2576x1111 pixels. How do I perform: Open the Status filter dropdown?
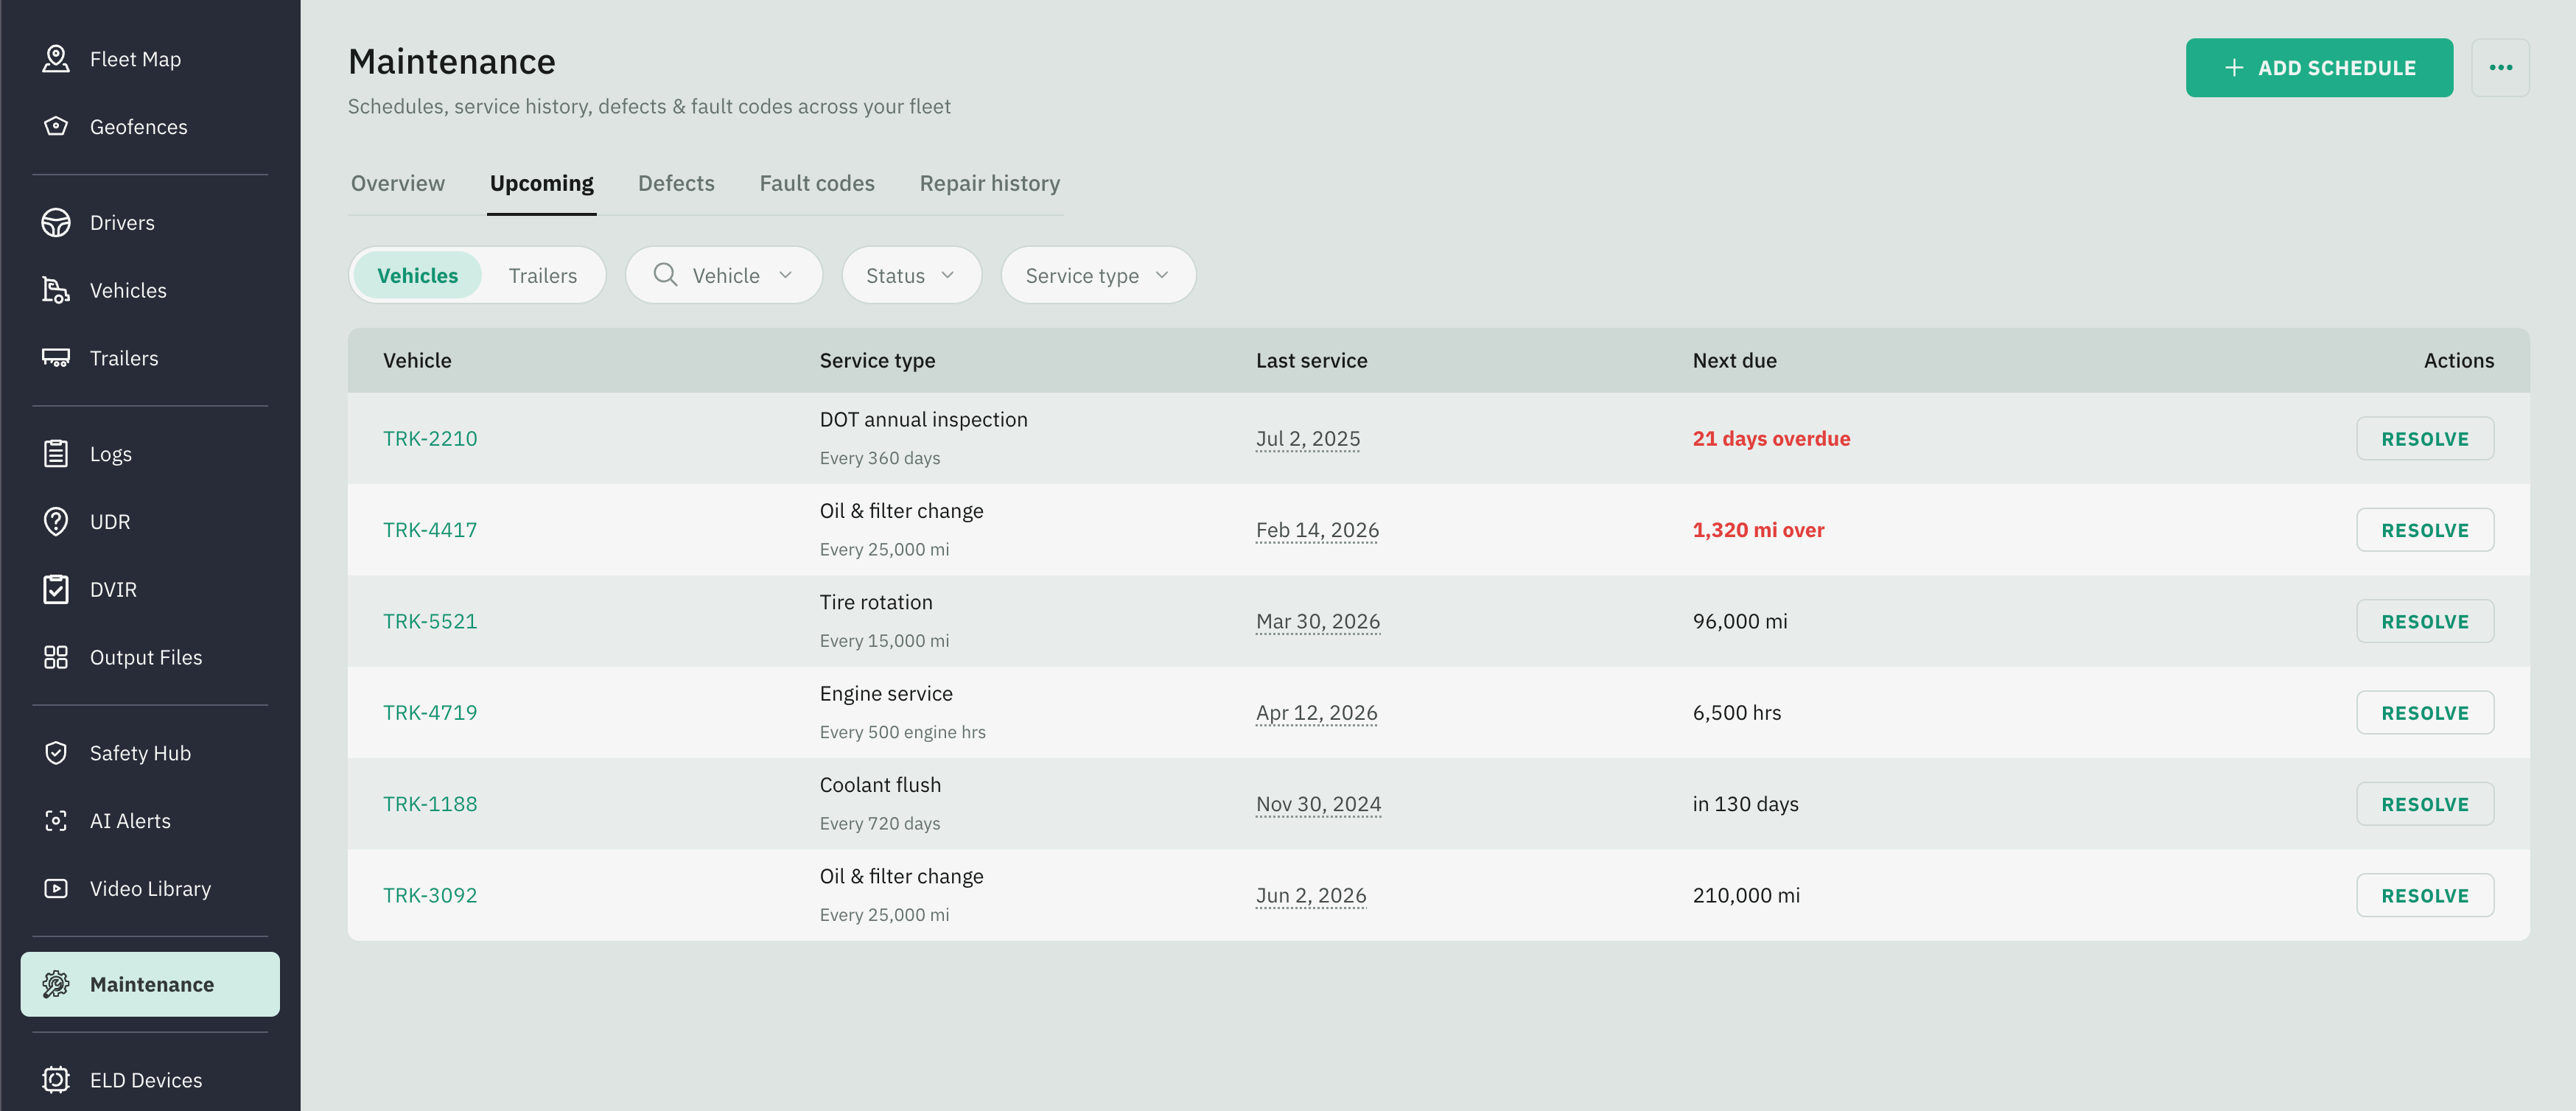(x=911, y=275)
